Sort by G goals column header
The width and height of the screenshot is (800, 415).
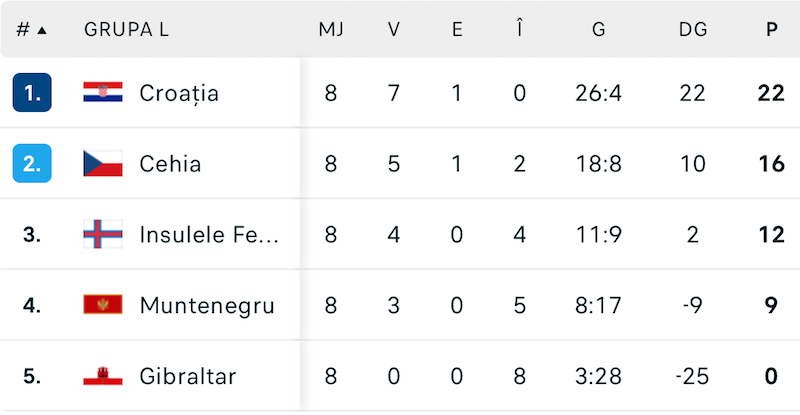point(598,30)
